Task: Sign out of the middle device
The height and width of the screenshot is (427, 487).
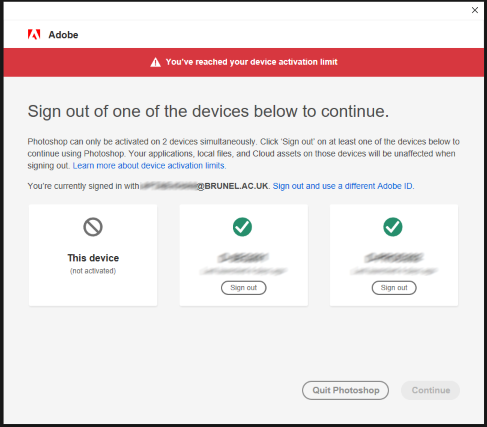Action: coord(244,288)
